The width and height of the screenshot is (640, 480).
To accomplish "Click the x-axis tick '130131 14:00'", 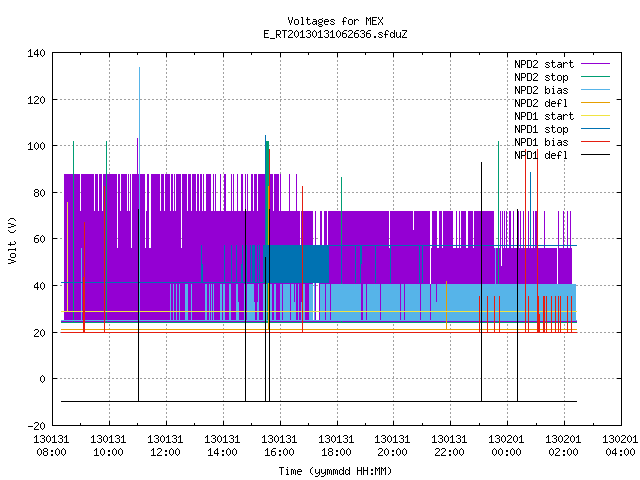I will pyautogui.click(x=222, y=446).
